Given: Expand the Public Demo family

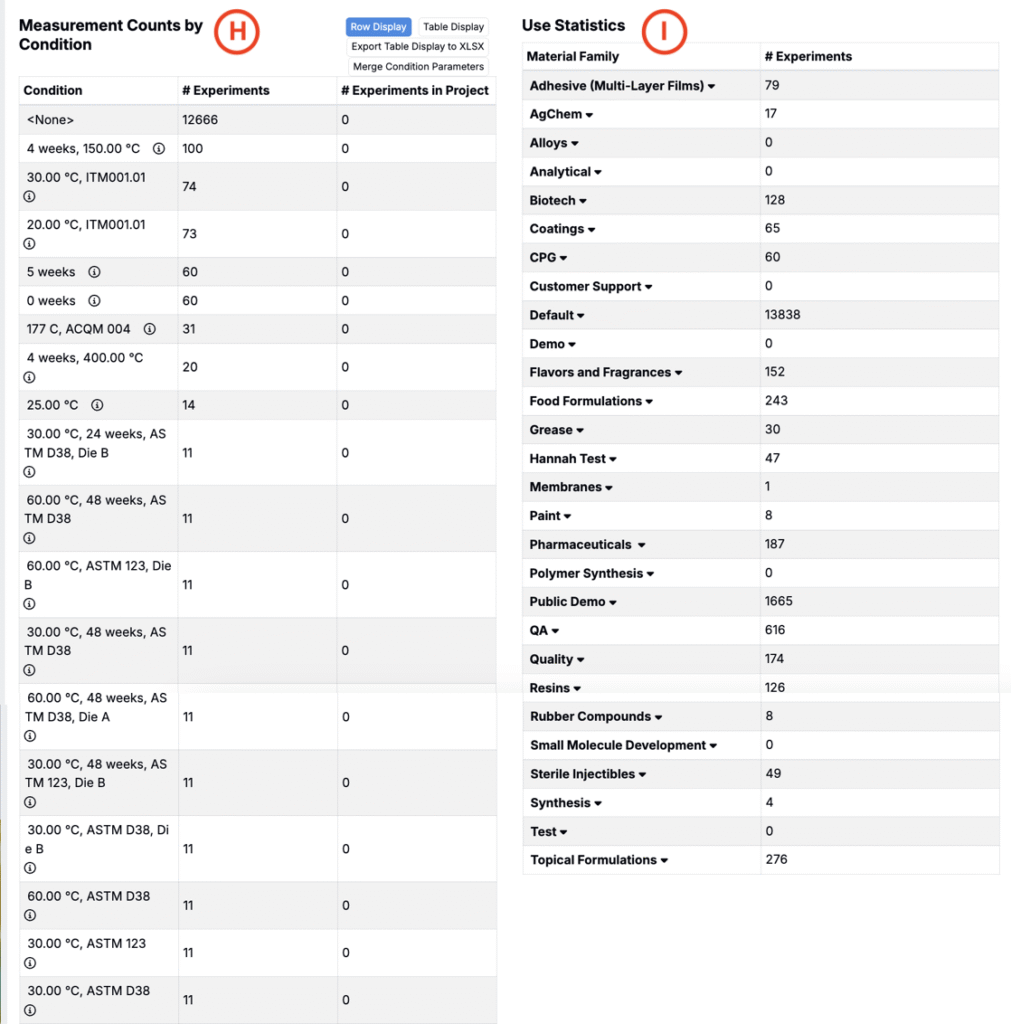Looking at the screenshot, I should coord(613,603).
